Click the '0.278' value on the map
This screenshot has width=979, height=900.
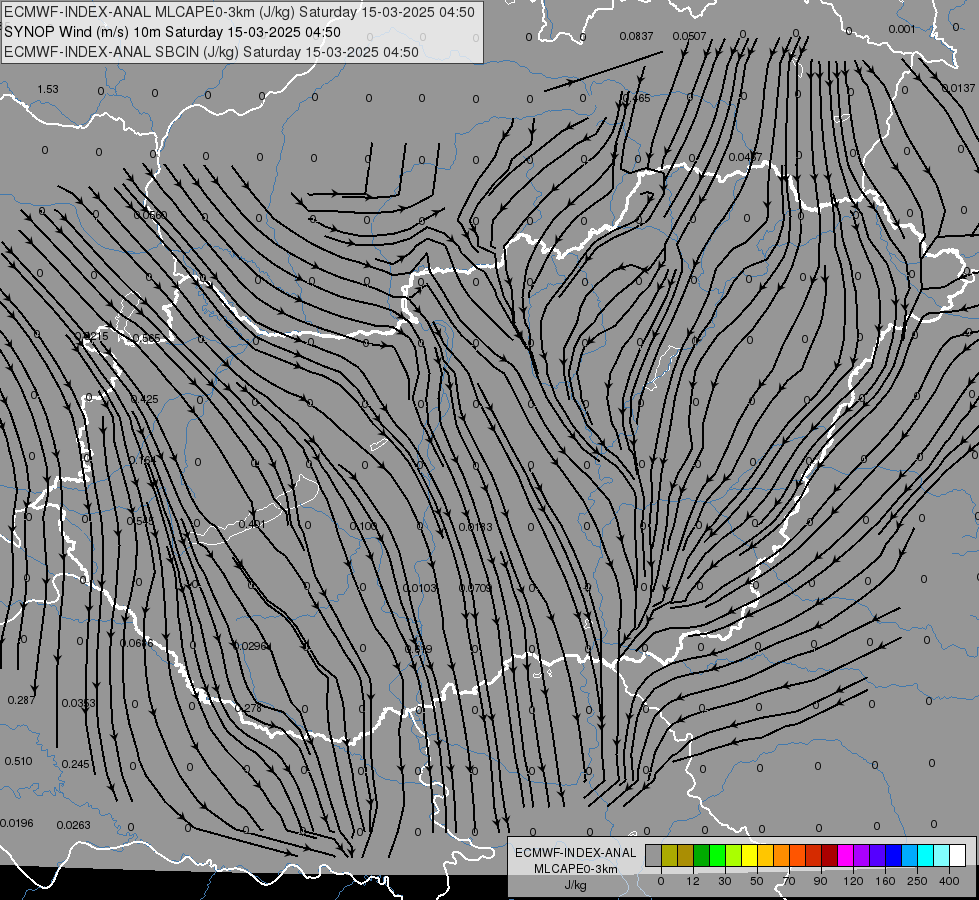click(248, 708)
